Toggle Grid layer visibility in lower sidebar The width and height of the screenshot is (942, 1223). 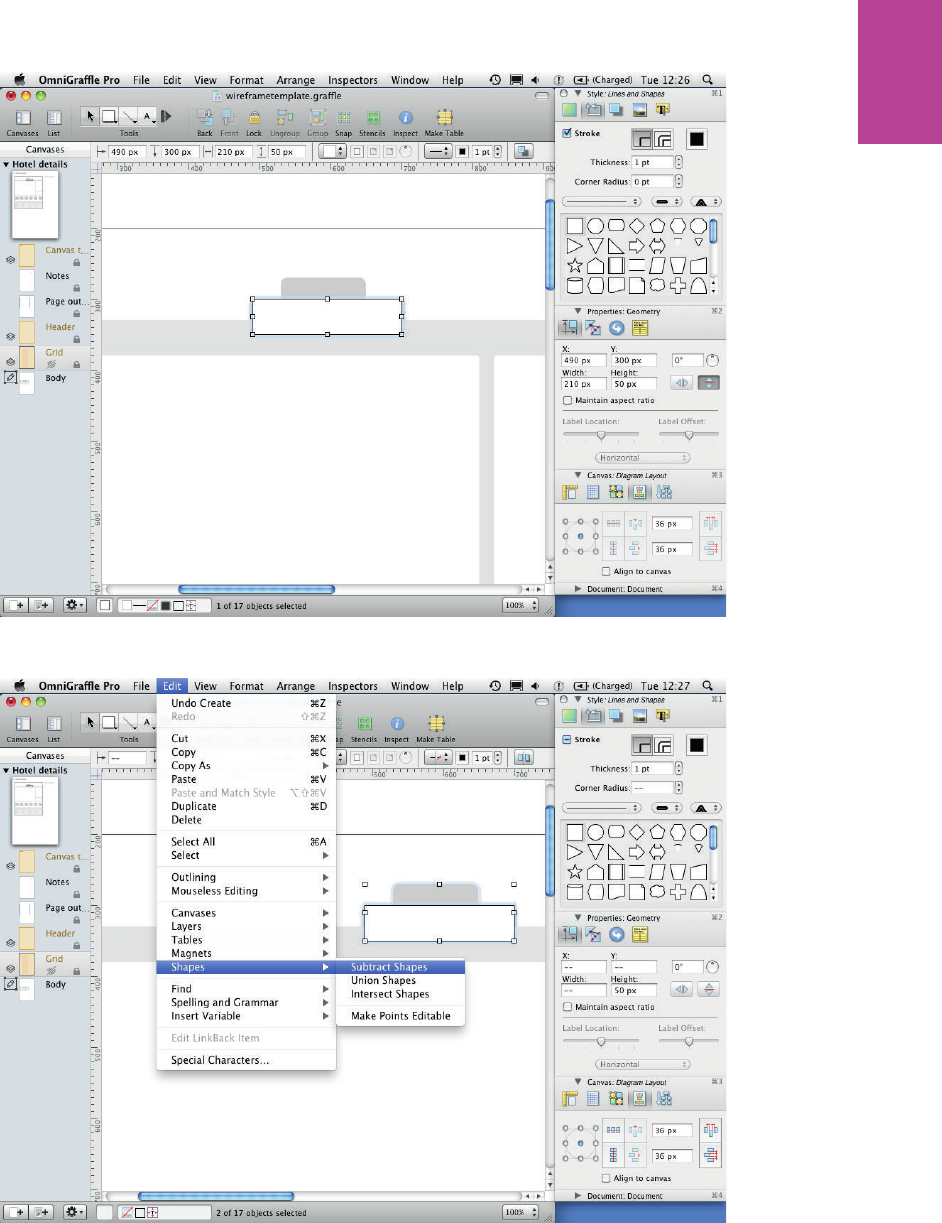coord(10,968)
